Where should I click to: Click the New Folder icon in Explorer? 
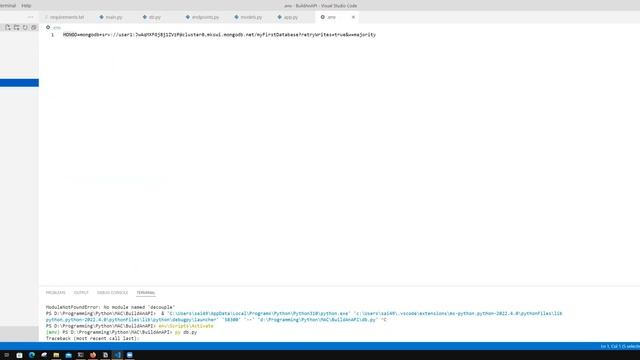tap(17, 27)
